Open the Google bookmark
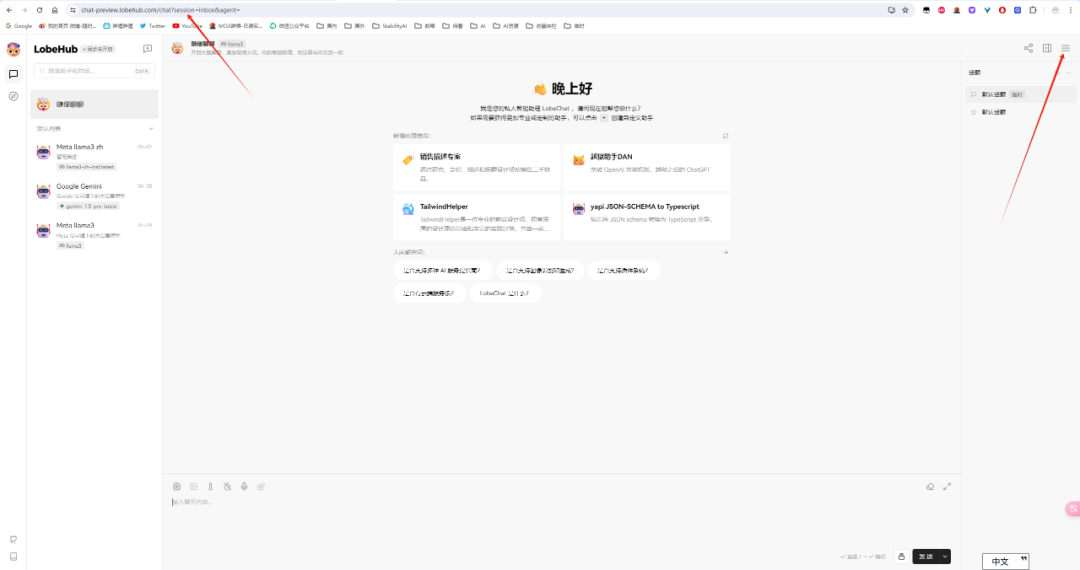The width and height of the screenshot is (1080, 570). tap(19, 26)
